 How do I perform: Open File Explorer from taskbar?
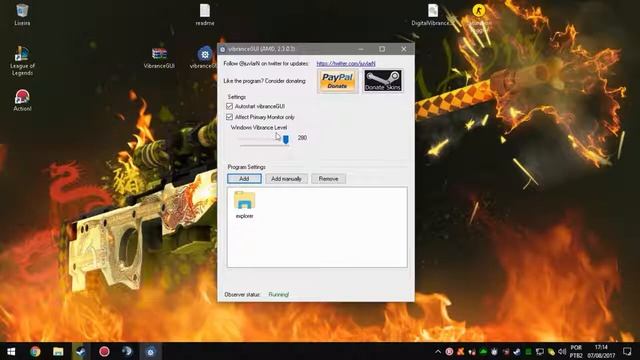(x=58, y=351)
